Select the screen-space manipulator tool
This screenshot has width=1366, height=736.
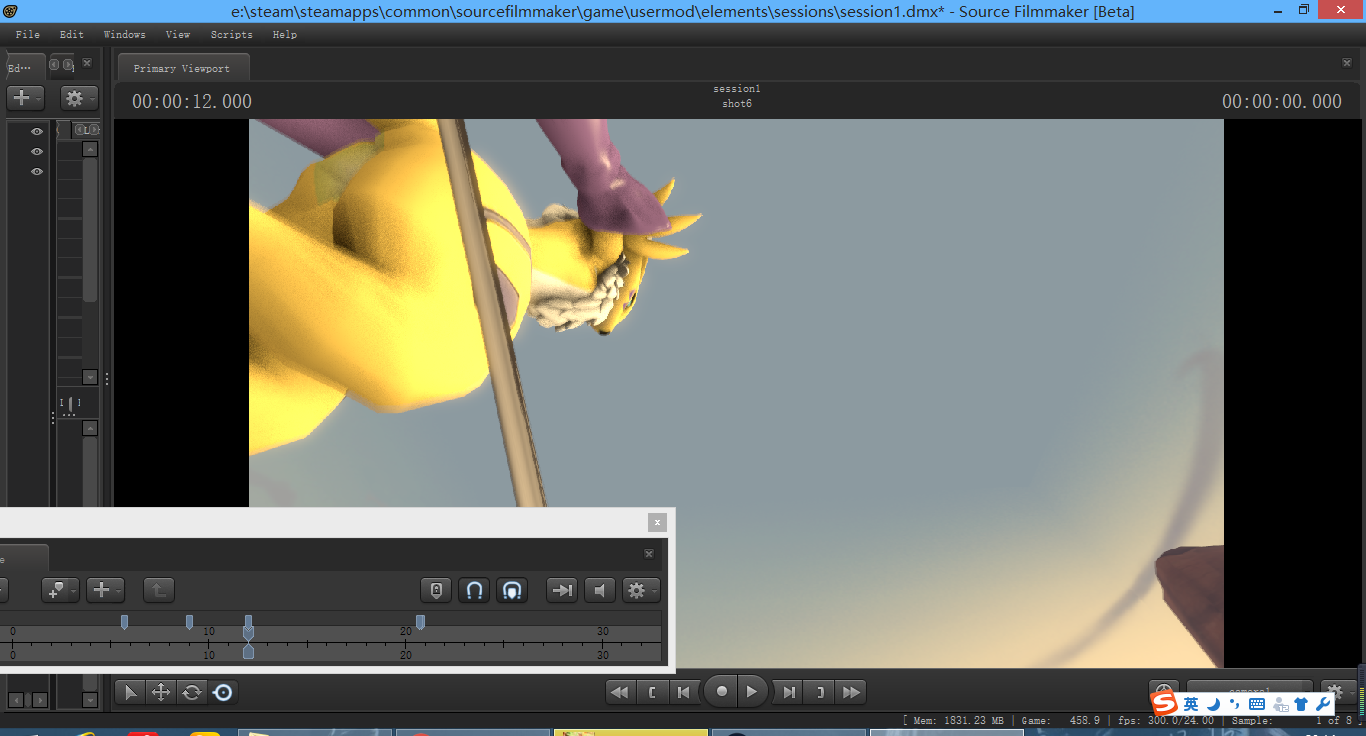(x=223, y=692)
